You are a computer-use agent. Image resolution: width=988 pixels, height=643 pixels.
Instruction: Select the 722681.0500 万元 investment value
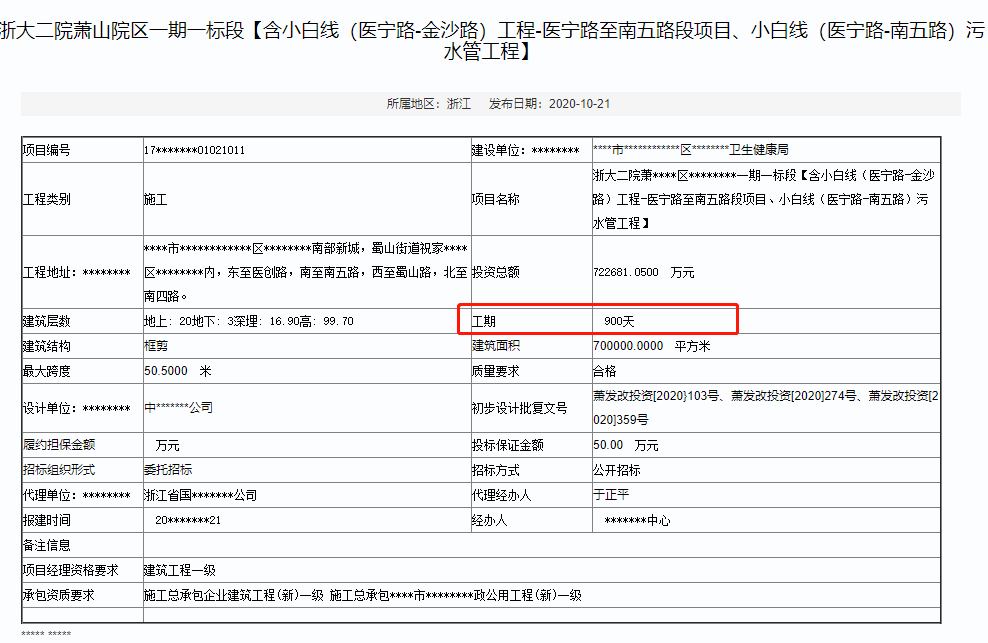[x=643, y=272]
